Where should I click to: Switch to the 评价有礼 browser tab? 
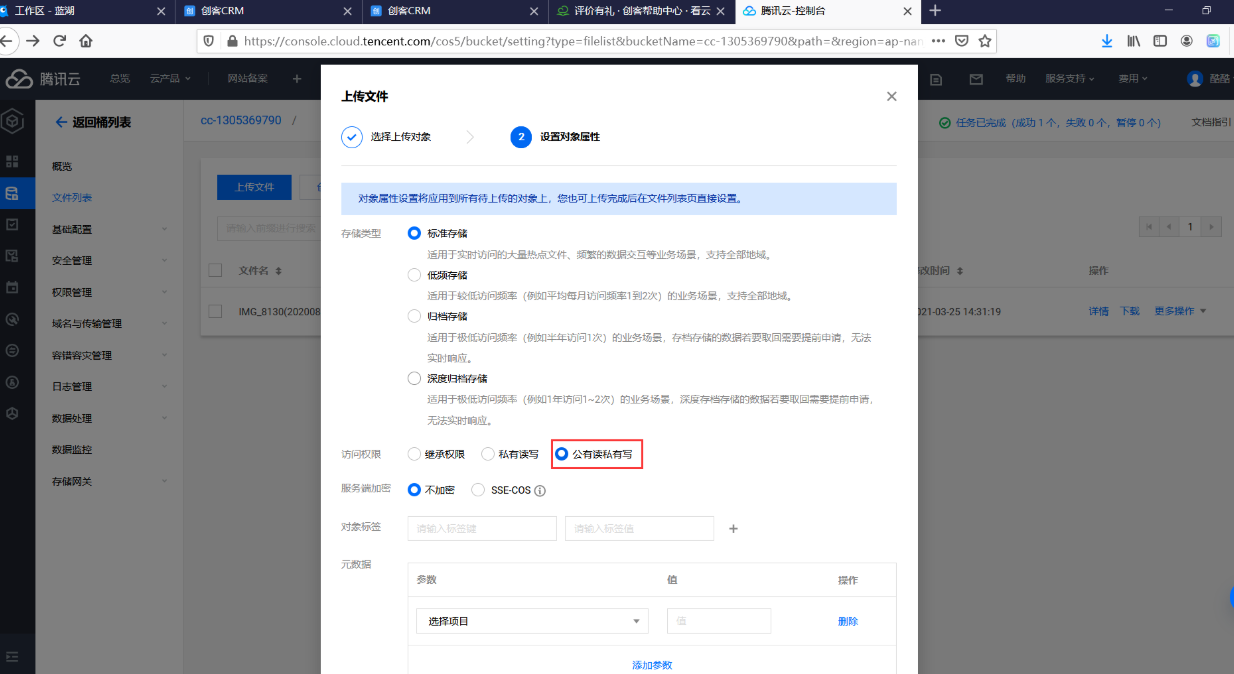643,11
